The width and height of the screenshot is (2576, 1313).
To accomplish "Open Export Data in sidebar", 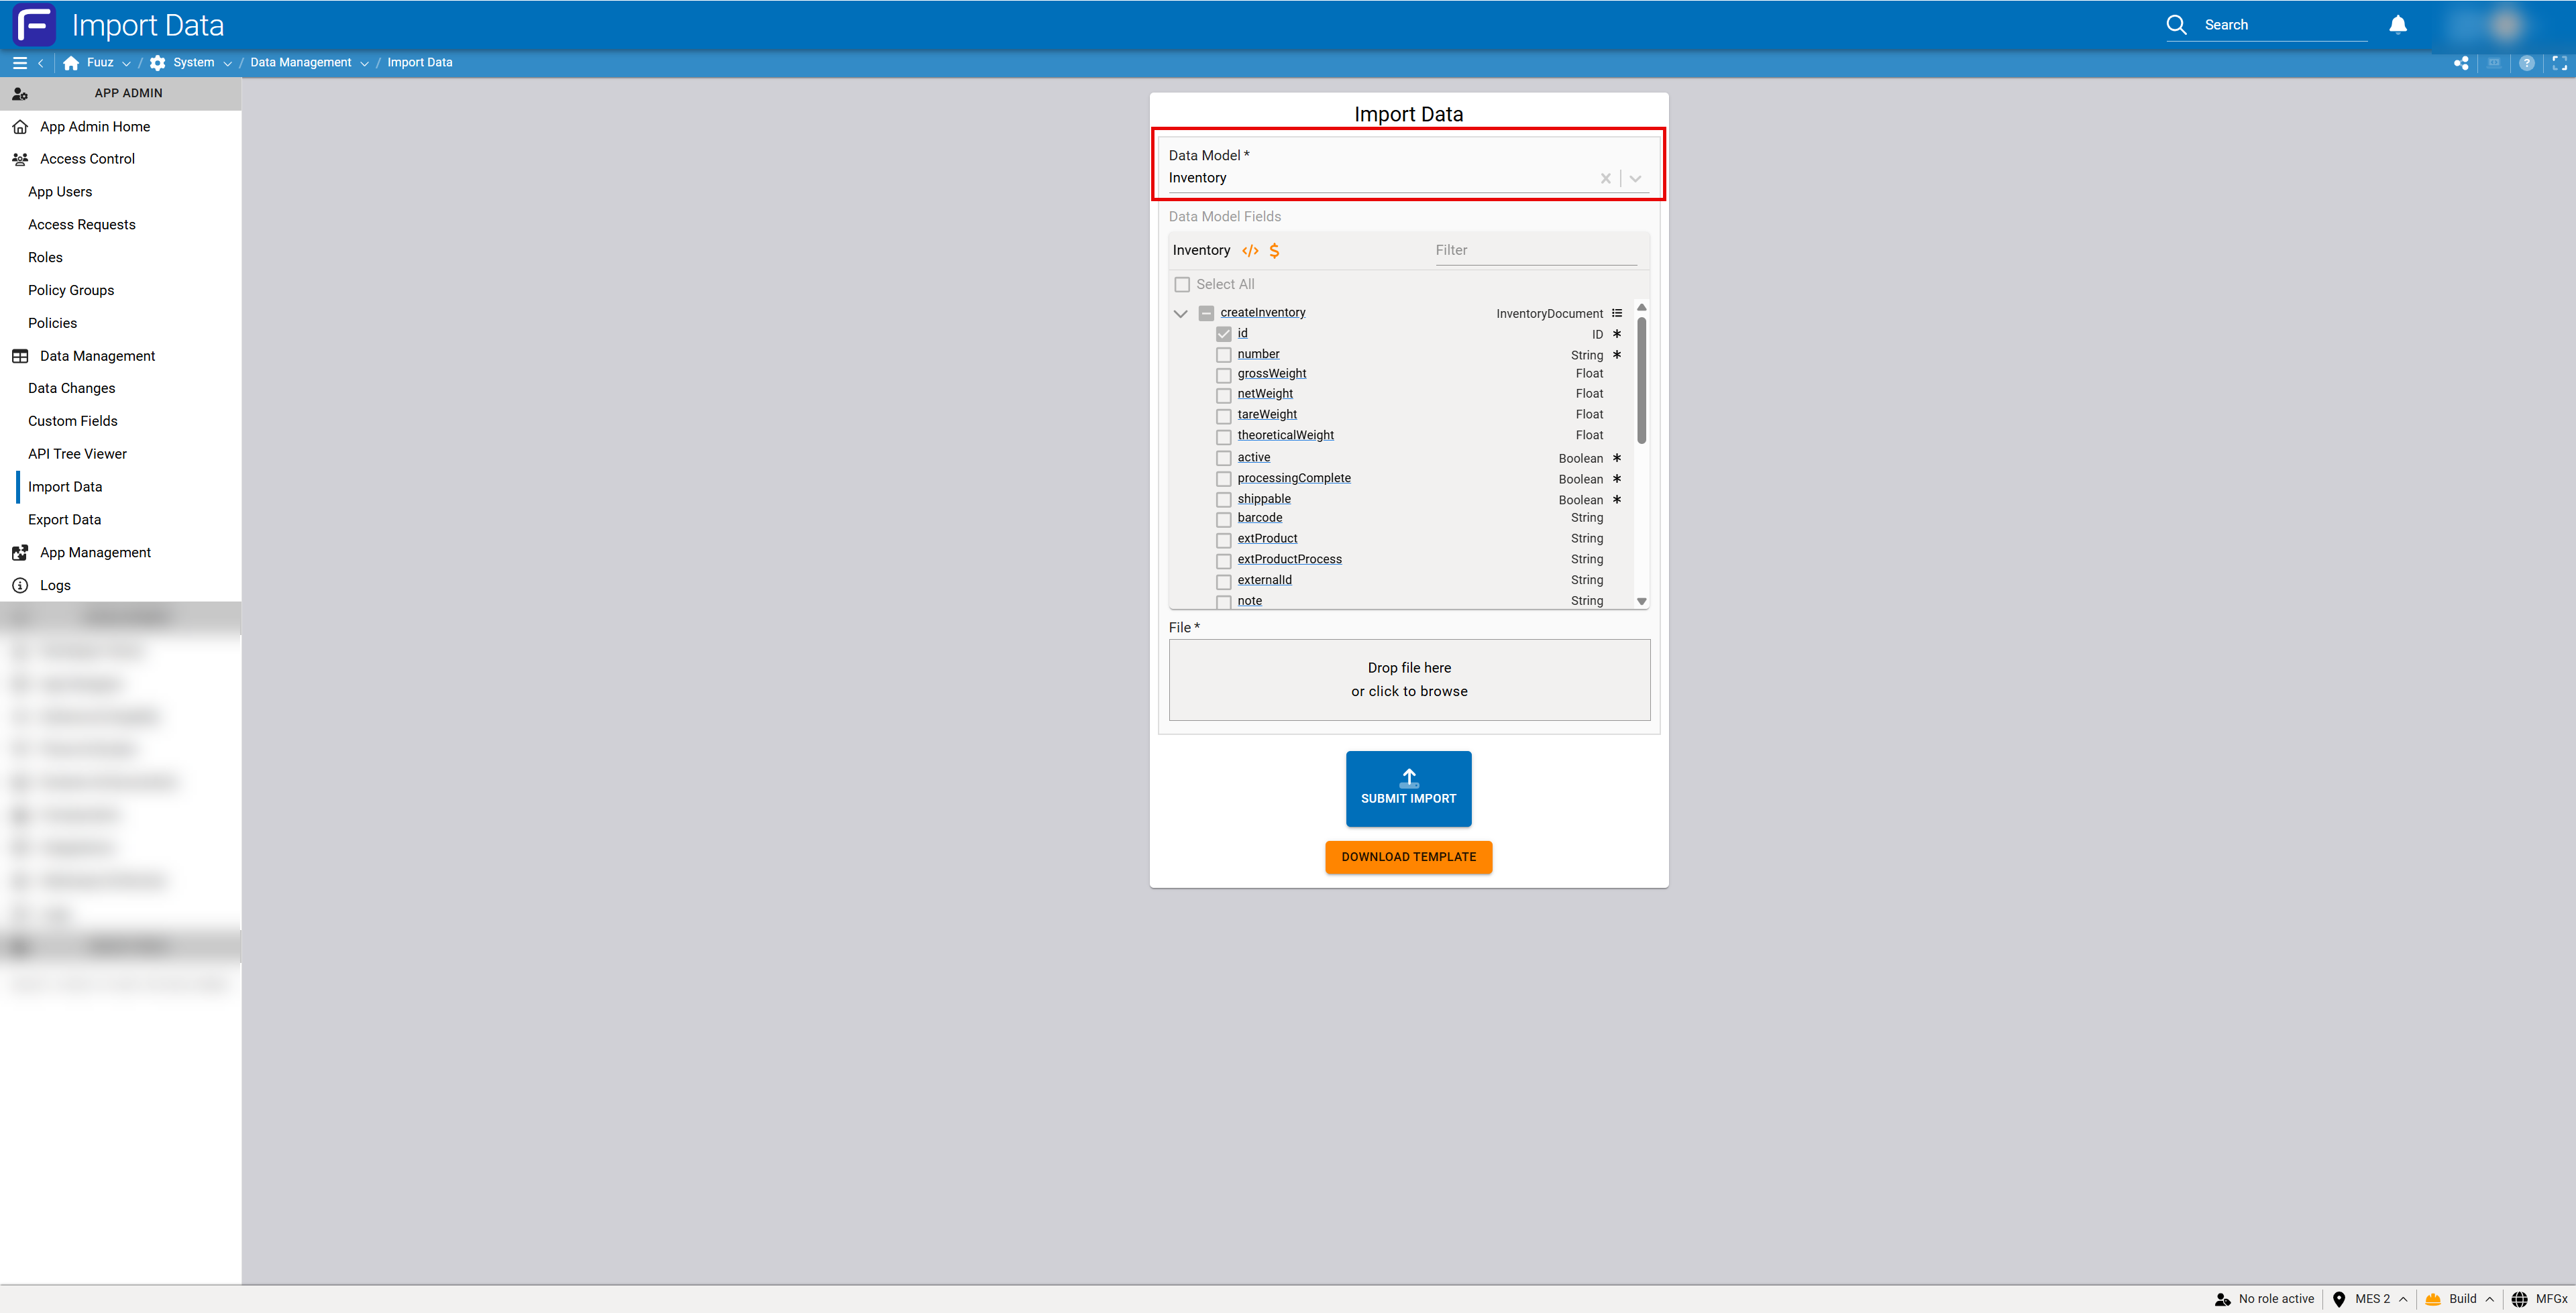I will tap(64, 520).
